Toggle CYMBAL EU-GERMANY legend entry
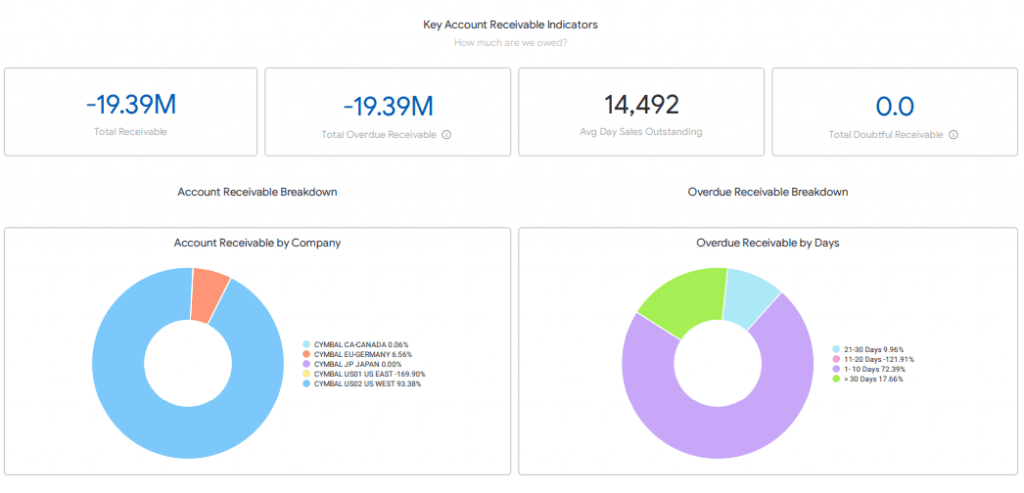The image size is (1024, 493). (x=357, y=354)
